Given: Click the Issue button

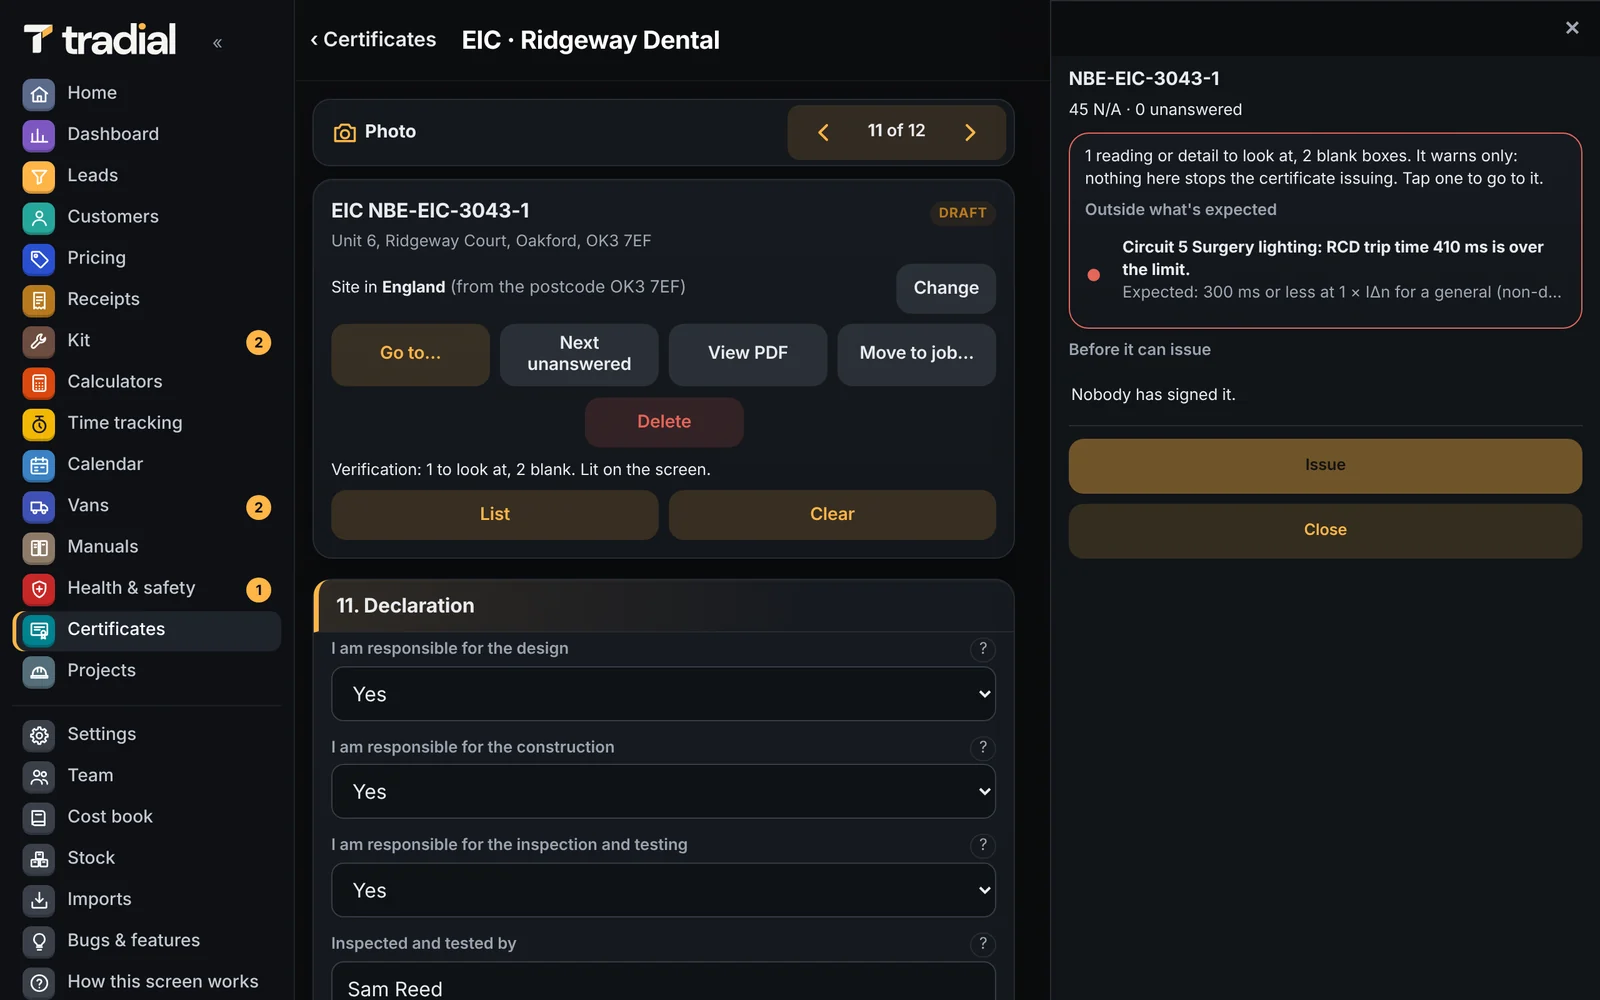Looking at the screenshot, I should click(1325, 466).
